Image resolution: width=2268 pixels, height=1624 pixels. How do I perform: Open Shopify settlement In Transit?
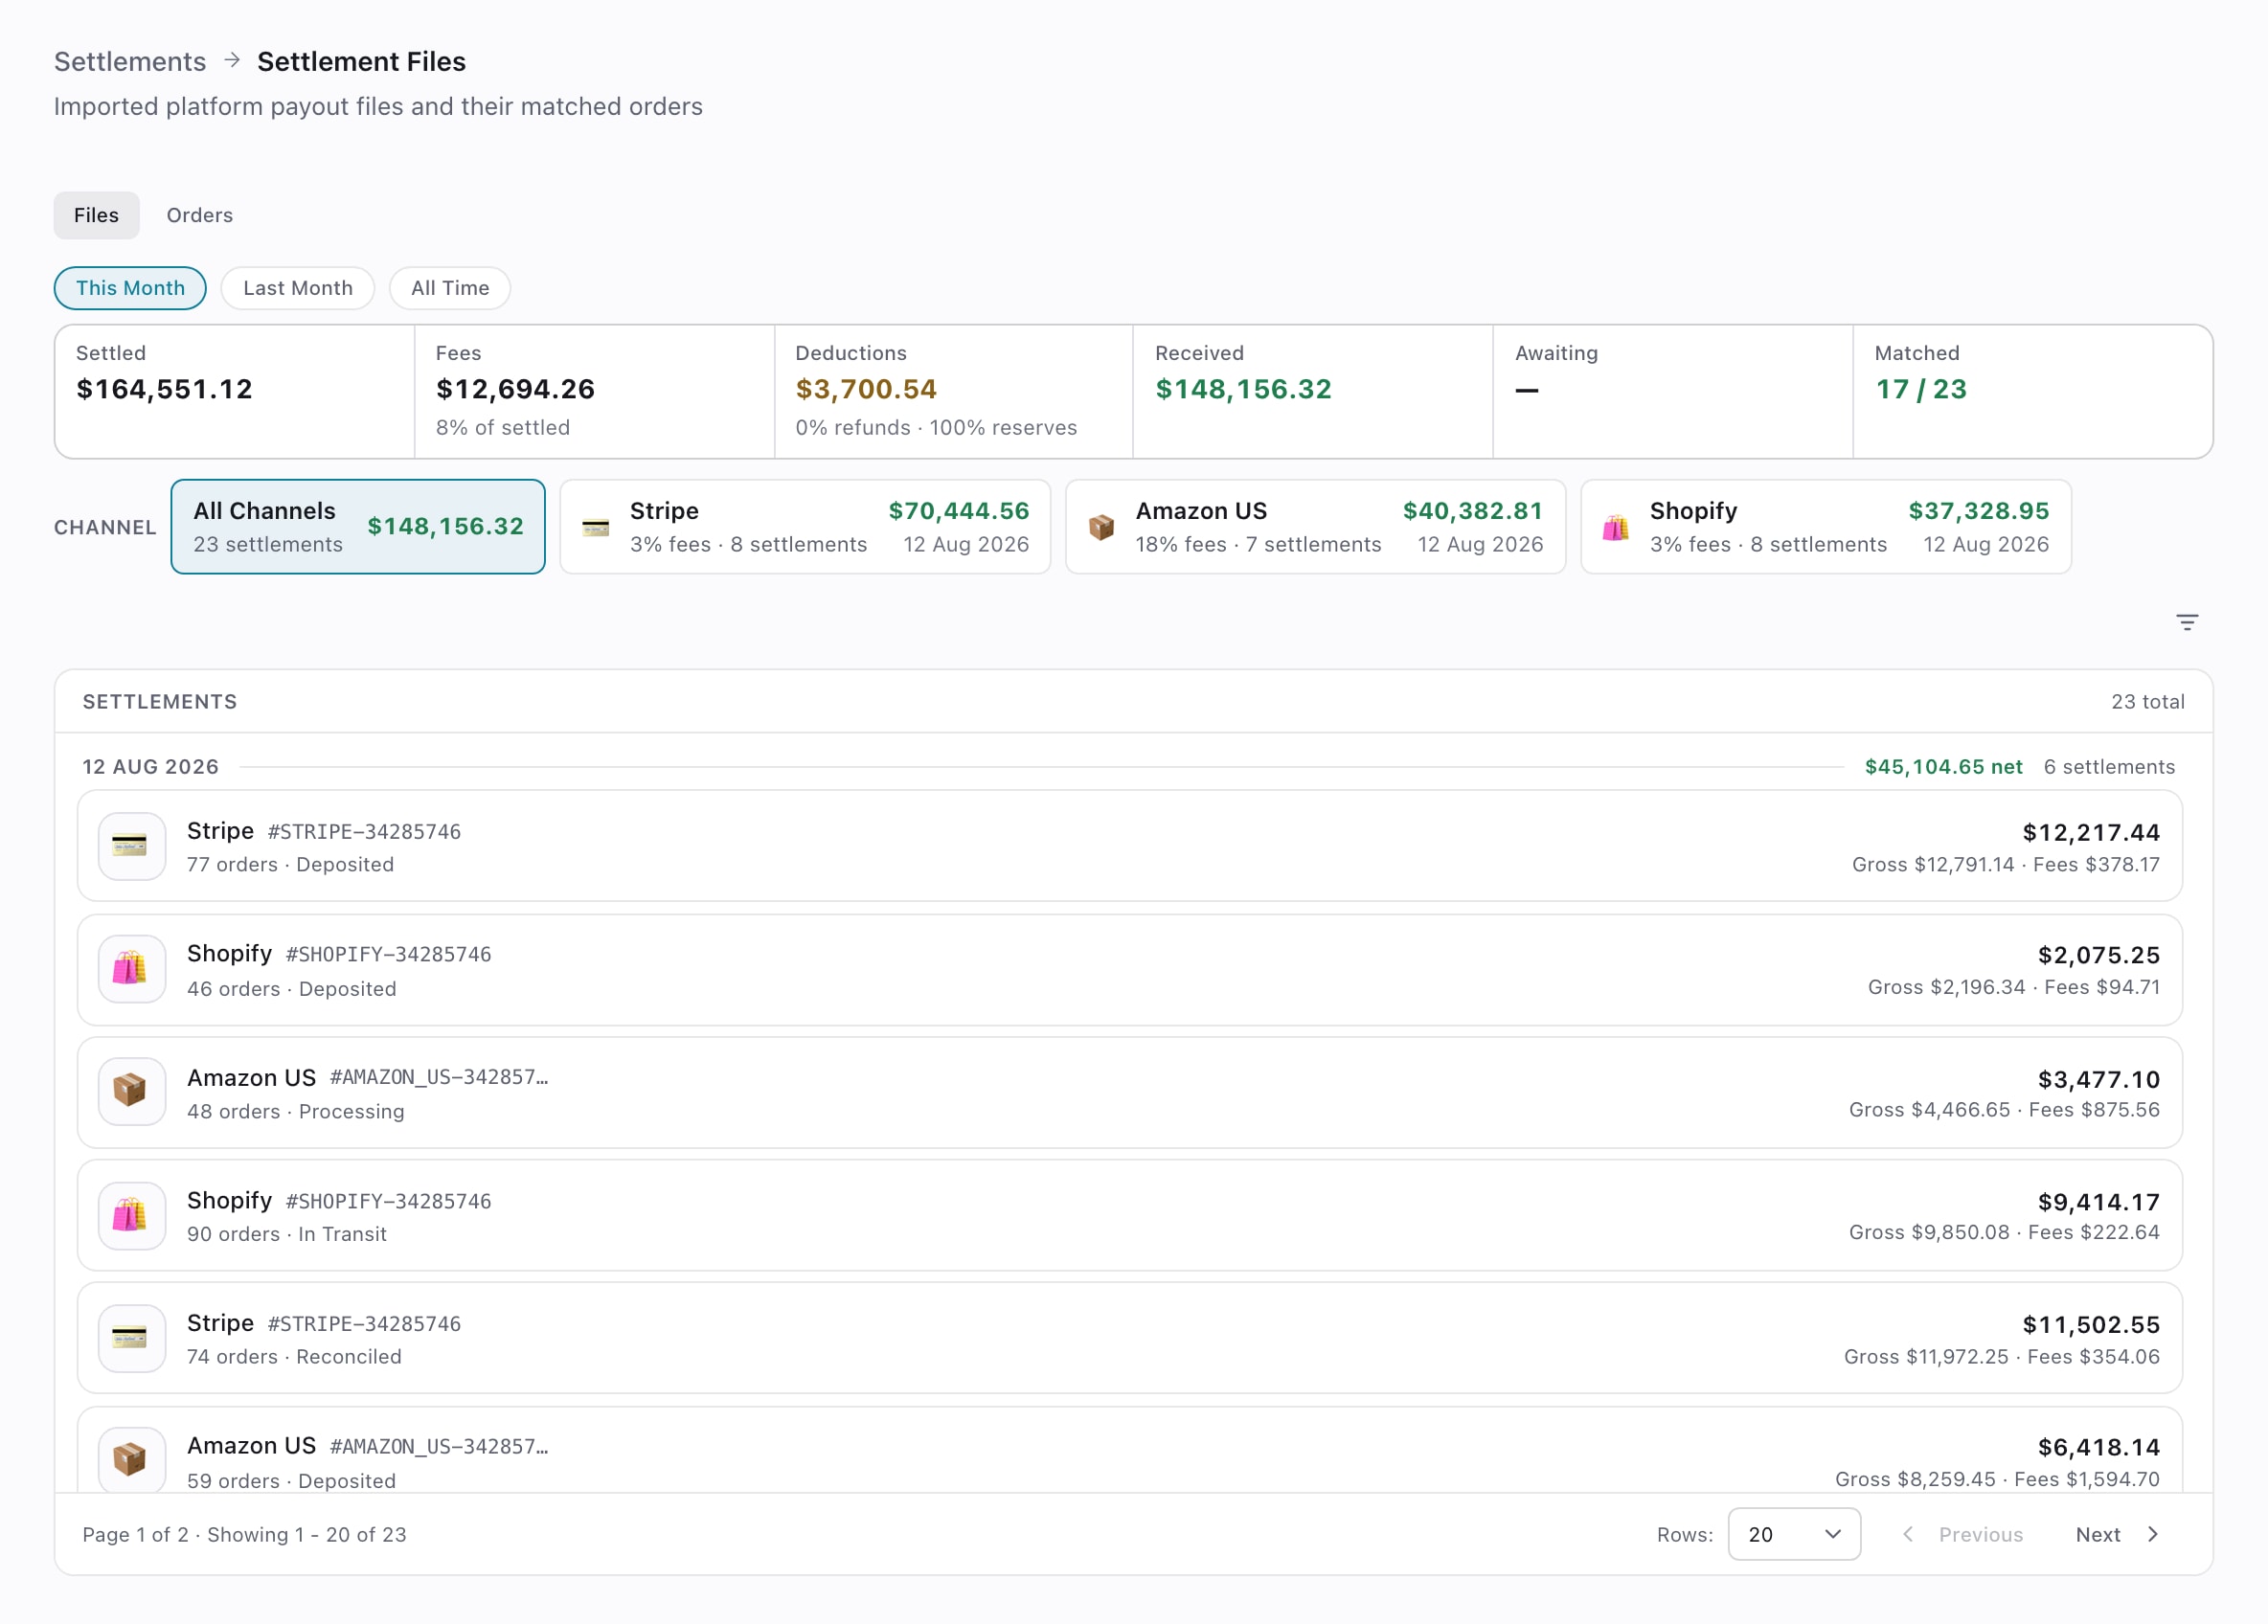point(1130,1215)
